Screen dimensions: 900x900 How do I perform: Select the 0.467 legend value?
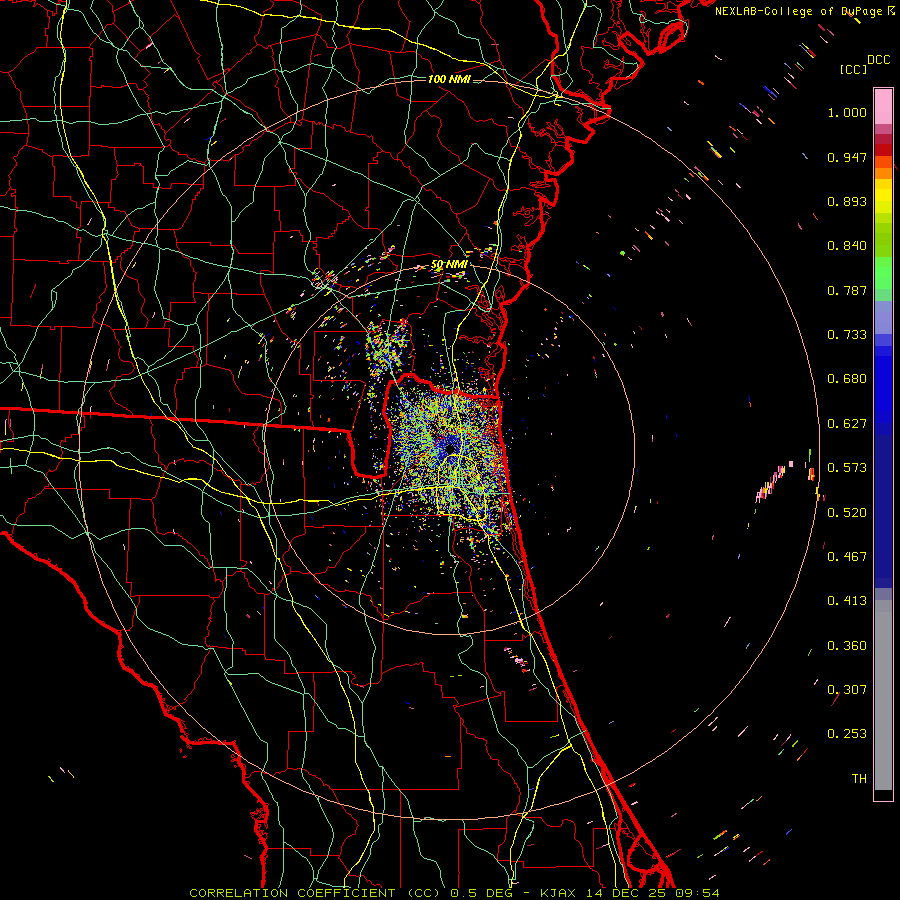point(847,557)
